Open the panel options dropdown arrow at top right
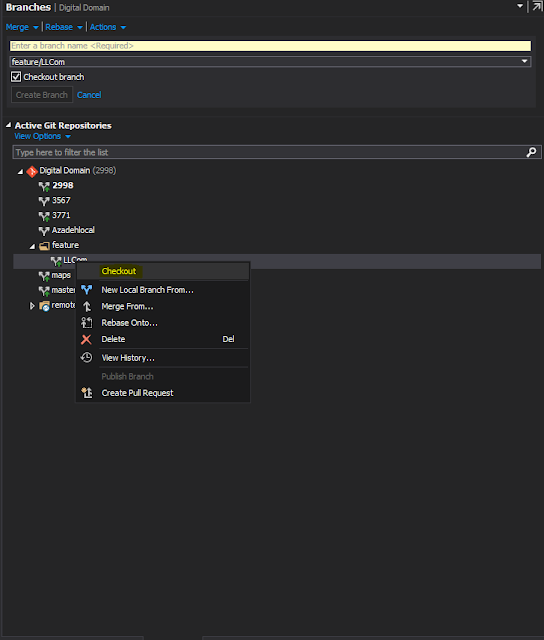Image resolution: width=544 pixels, height=640 pixels. pyautogui.click(x=520, y=6)
